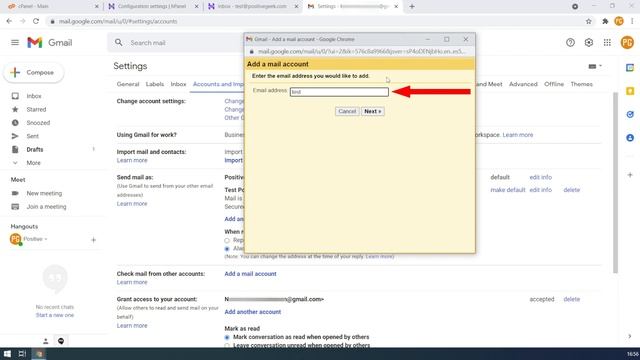Click Cancel in Add a mail account dialog
The height and width of the screenshot is (360, 640).
(347, 111)
